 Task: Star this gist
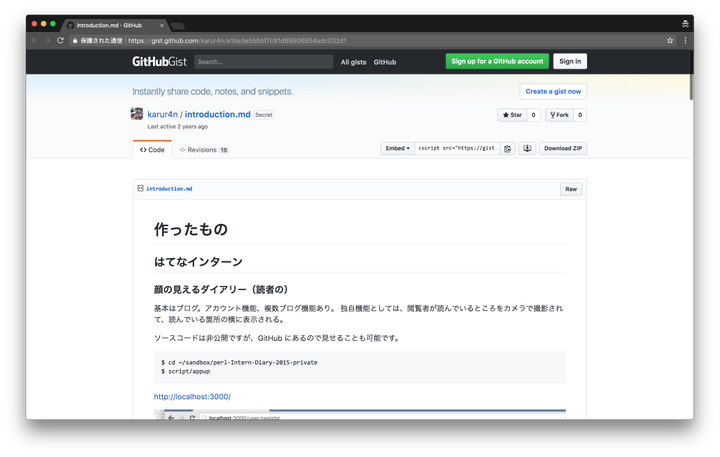(x=512, y=115)
